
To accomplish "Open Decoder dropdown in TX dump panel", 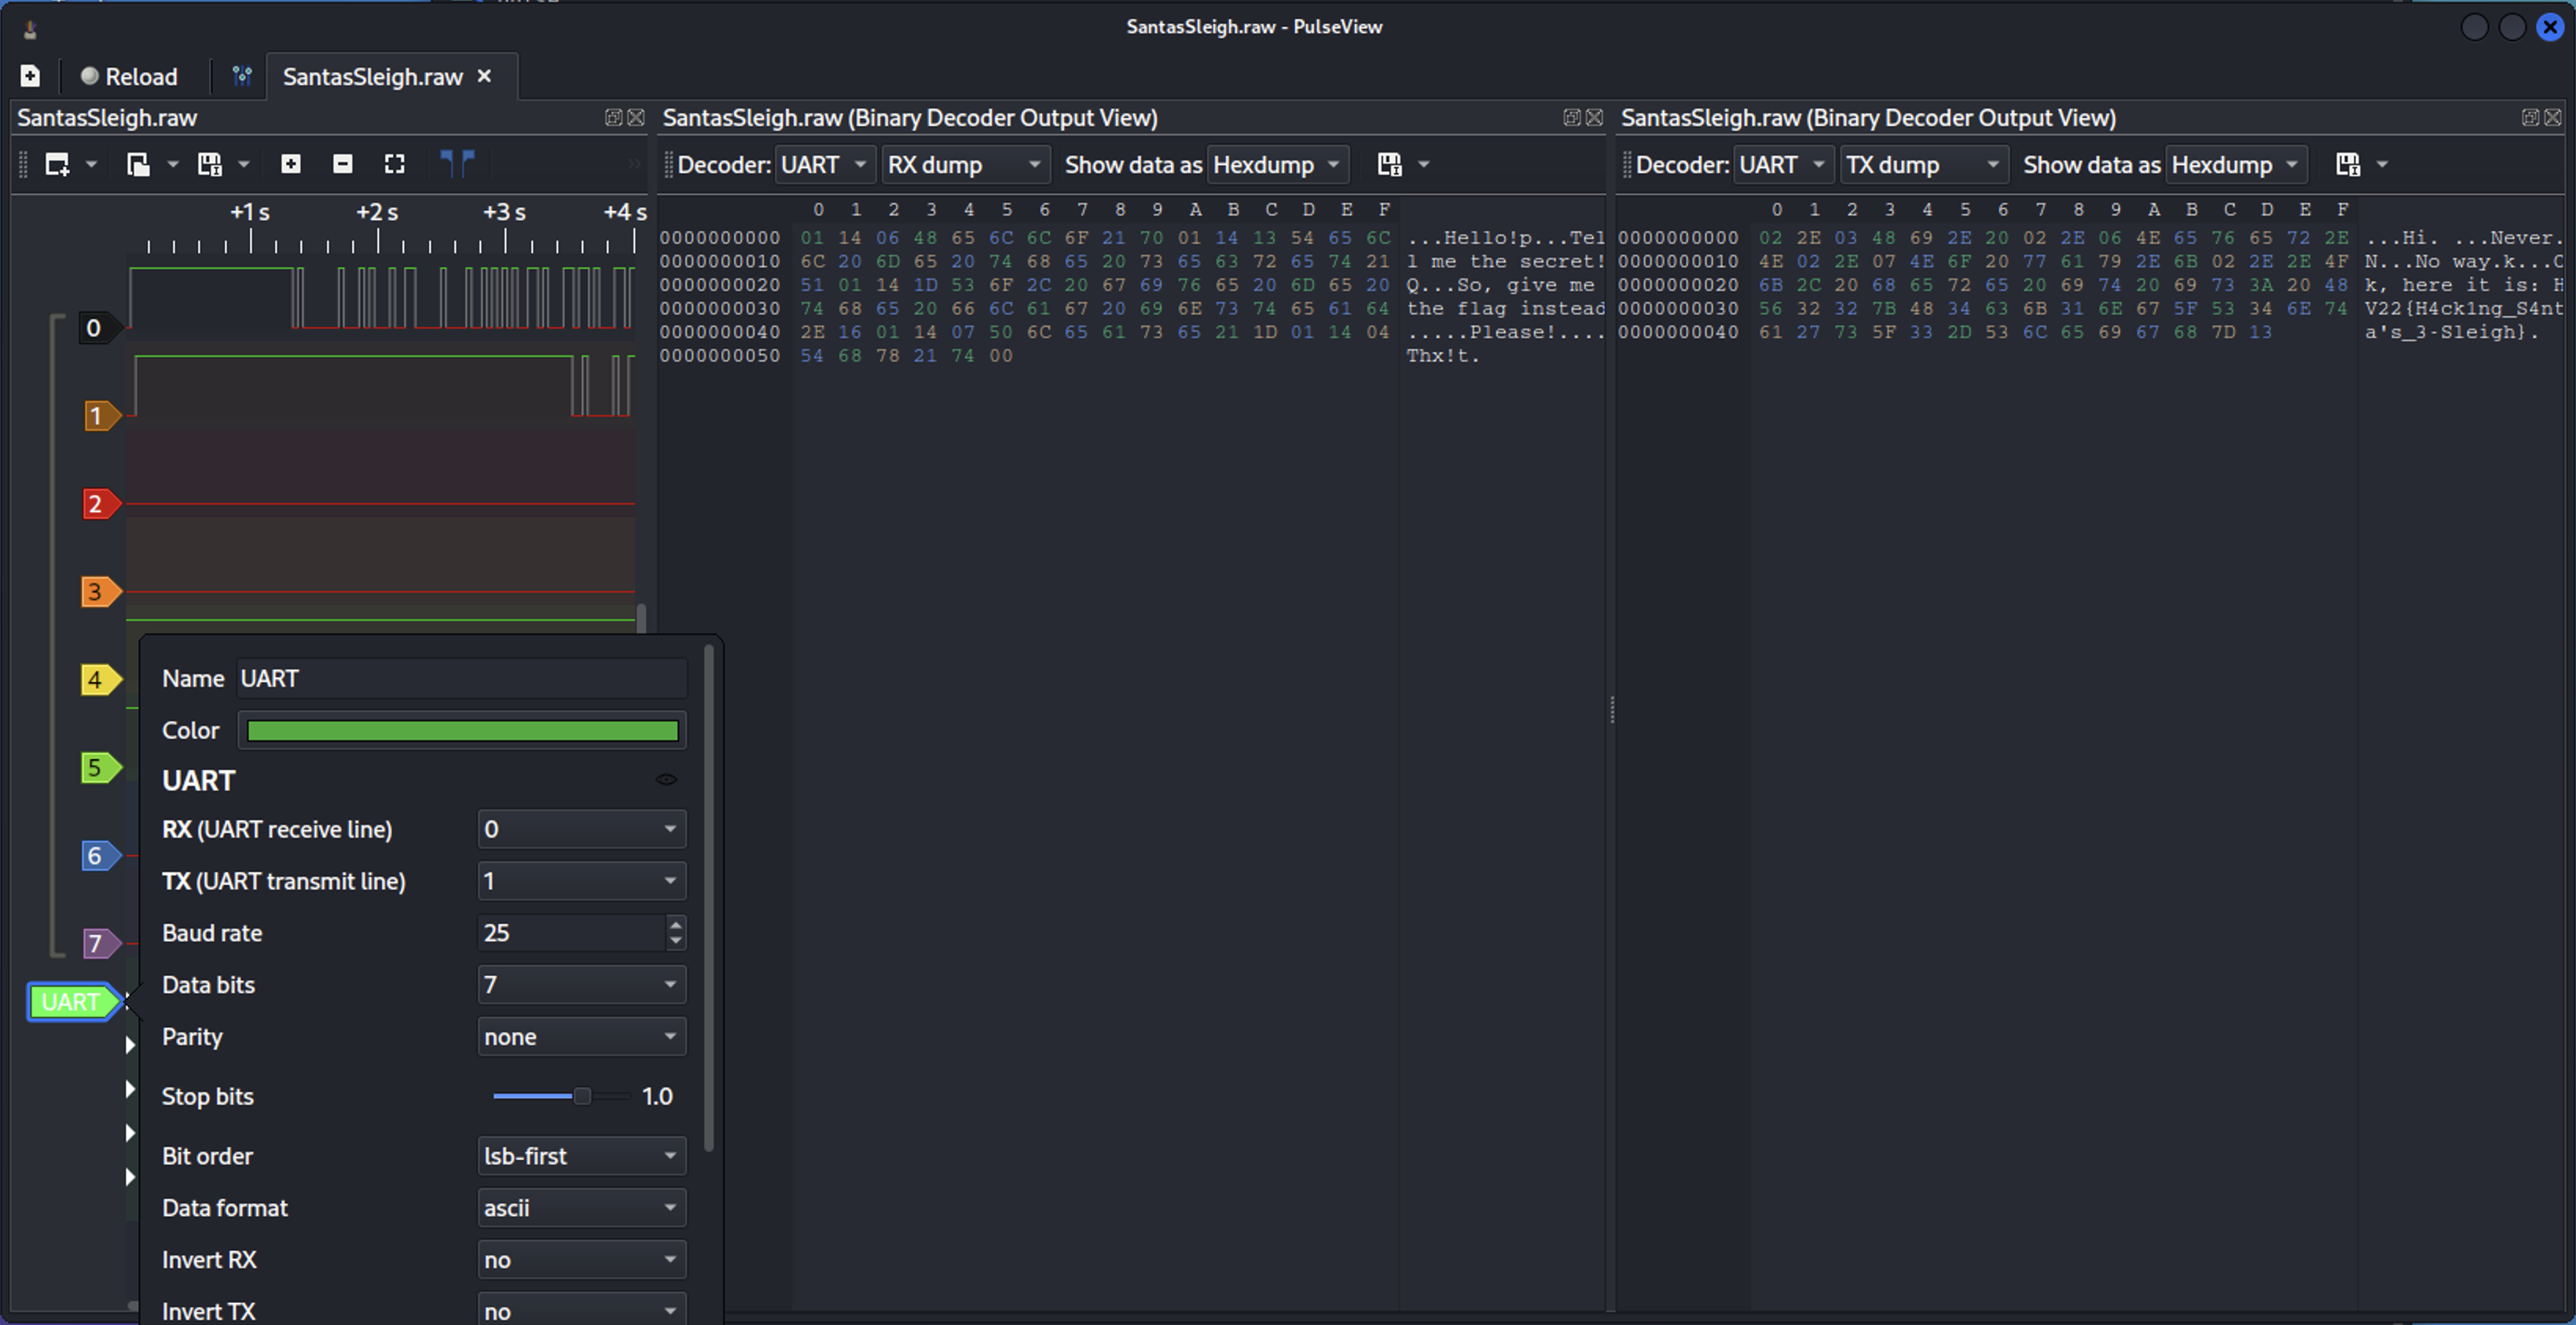I will pyautogui.click(x=1783, y=165).
